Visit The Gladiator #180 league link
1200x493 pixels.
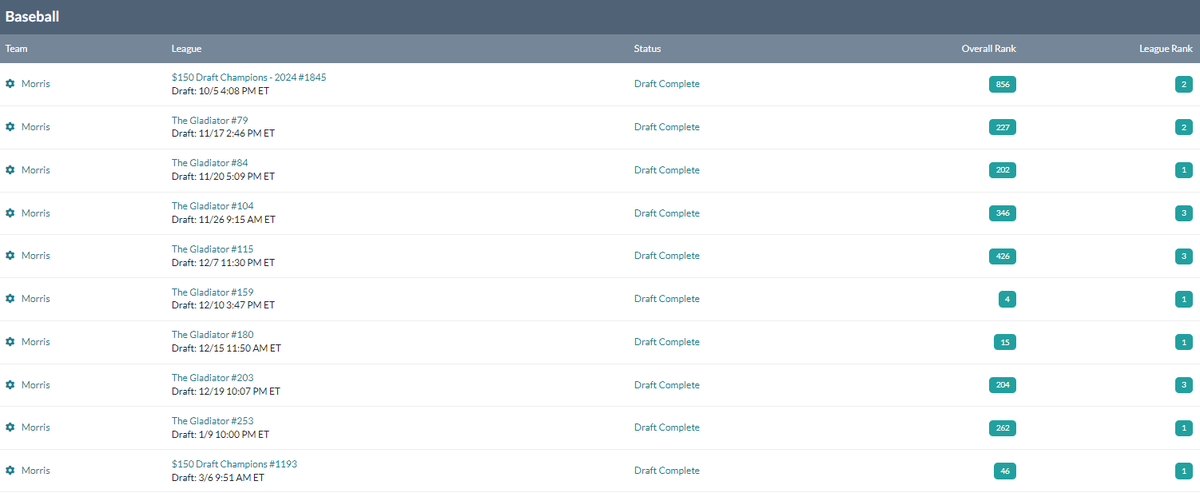coord(213,335)
